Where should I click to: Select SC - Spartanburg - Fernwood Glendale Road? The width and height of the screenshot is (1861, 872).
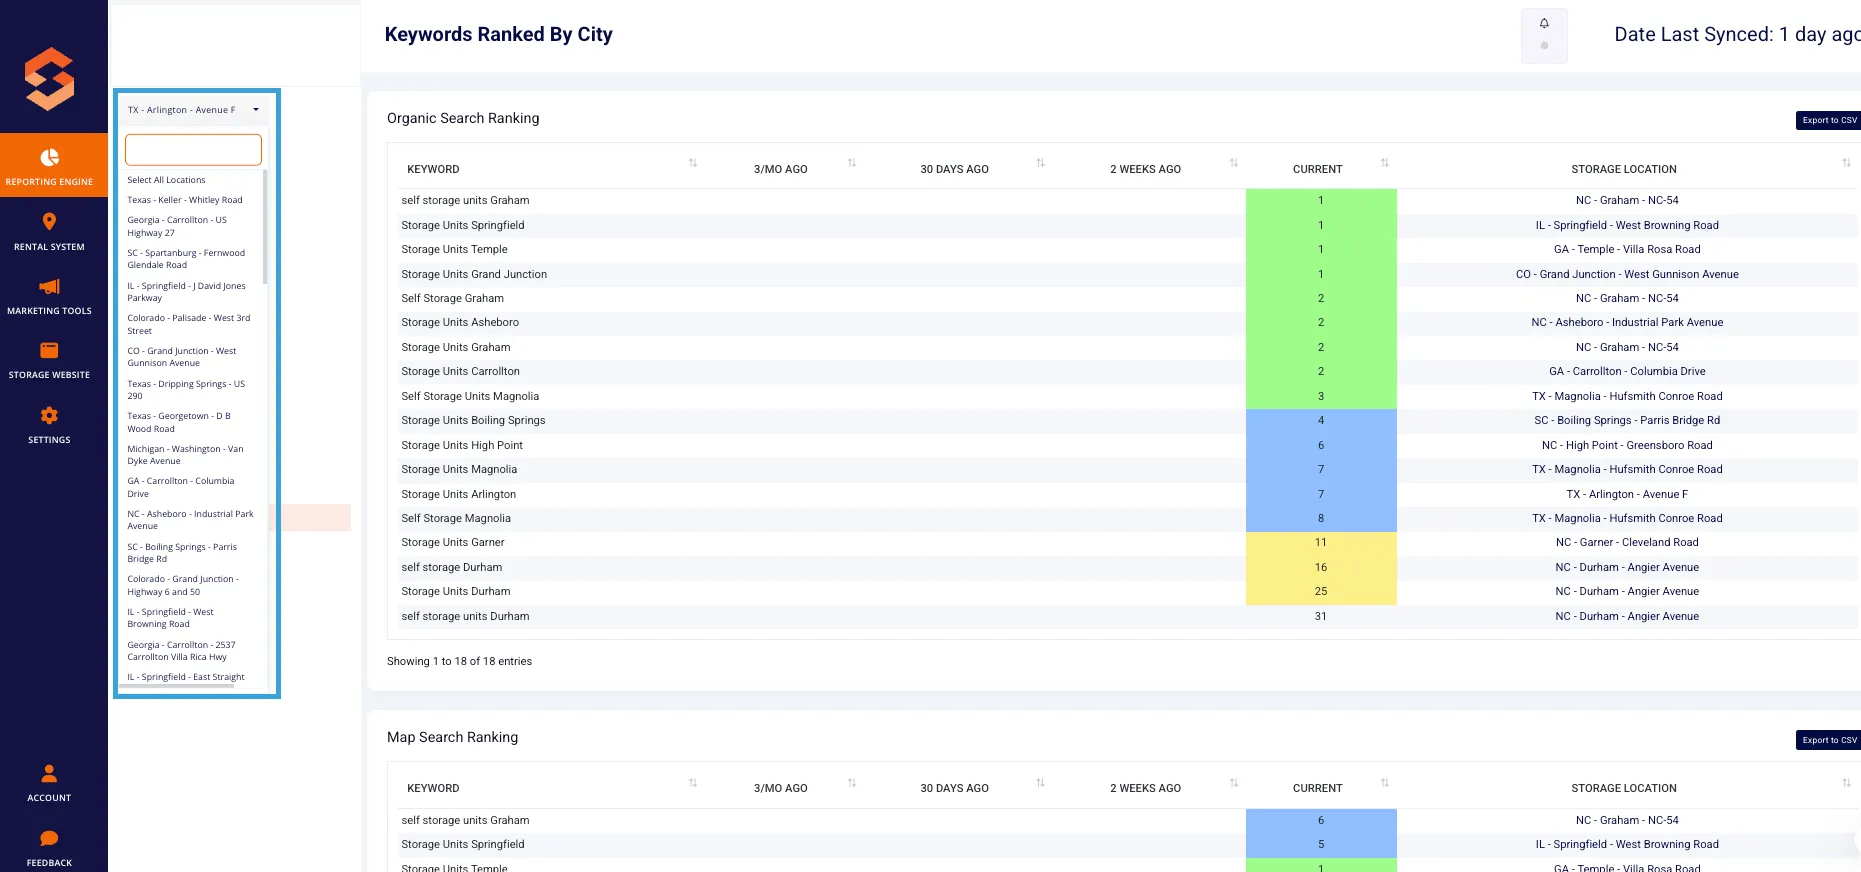(186, 259)
